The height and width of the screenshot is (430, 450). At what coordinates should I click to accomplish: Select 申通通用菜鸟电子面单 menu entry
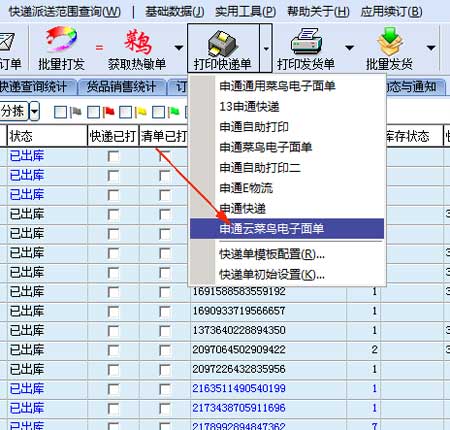pyautogui.click(x=287, y=86)
